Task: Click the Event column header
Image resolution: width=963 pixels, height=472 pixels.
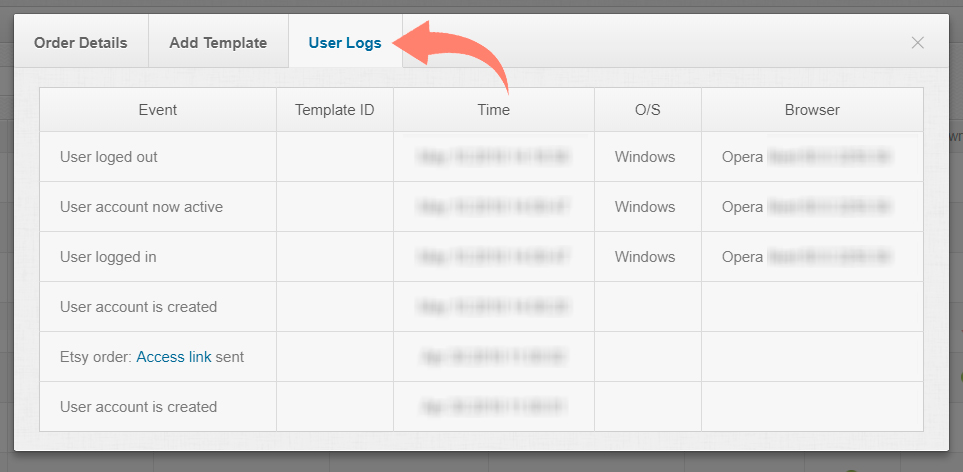Action: click(x=158, y=110)
